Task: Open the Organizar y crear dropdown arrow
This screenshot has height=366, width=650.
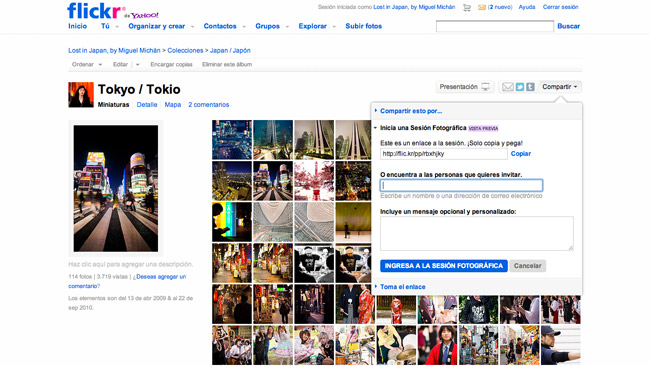Action: point(192,27)
